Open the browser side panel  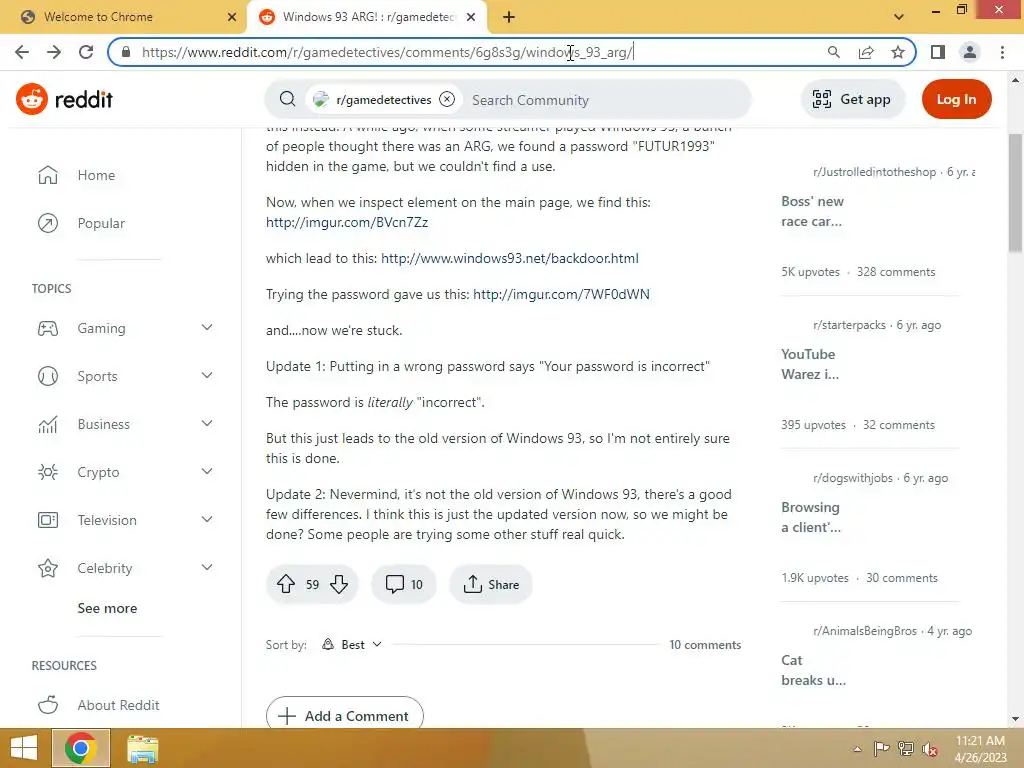[938, 52]
